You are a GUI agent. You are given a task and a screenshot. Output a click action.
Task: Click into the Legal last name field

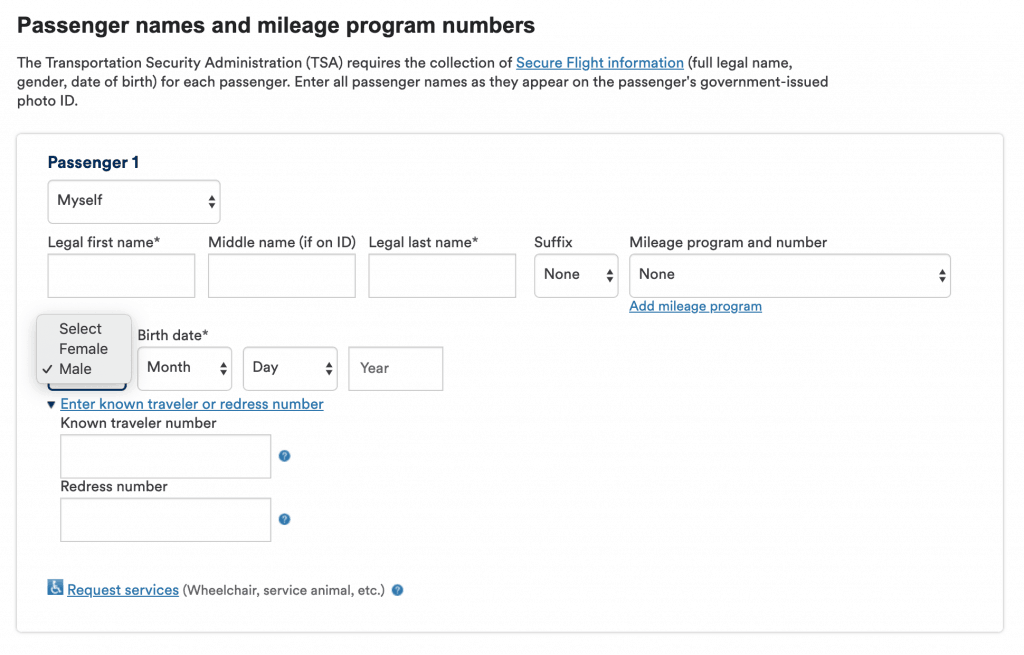(x=442, y=276)
